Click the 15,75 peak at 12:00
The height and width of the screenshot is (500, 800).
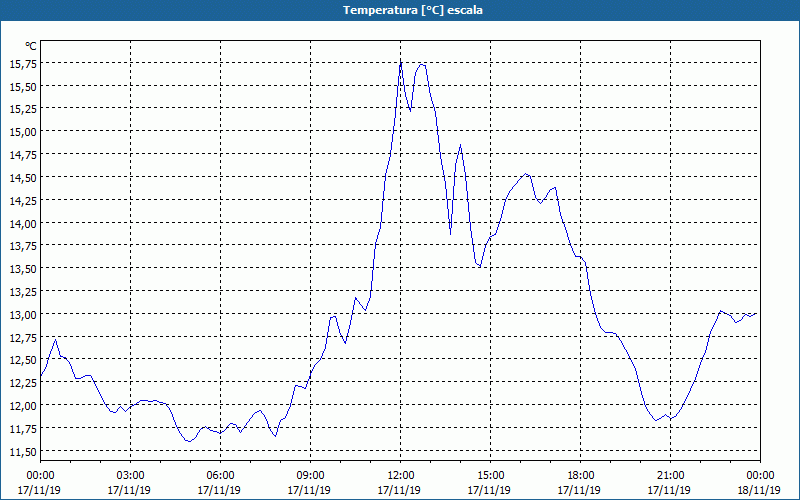[401, 63]
